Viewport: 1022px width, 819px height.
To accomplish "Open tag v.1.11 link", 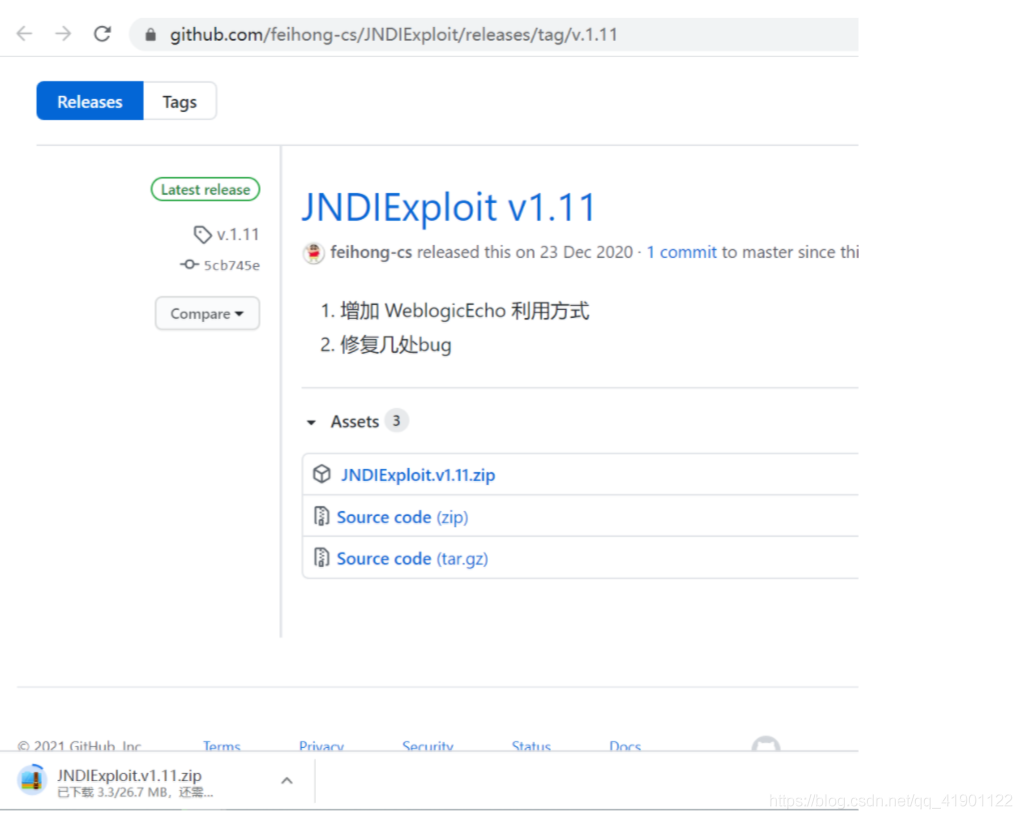I will [x=238, y=234].
